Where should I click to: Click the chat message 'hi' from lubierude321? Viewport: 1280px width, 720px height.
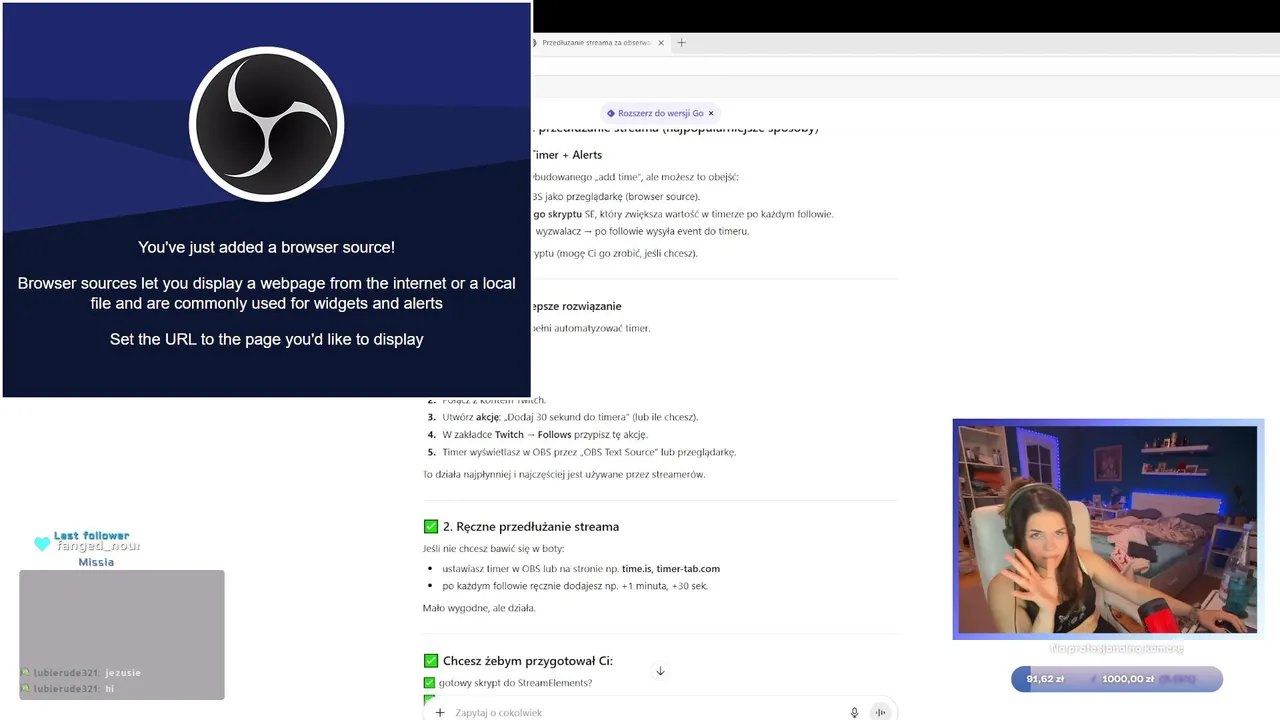pyautogui.click(x=110, y=689)
